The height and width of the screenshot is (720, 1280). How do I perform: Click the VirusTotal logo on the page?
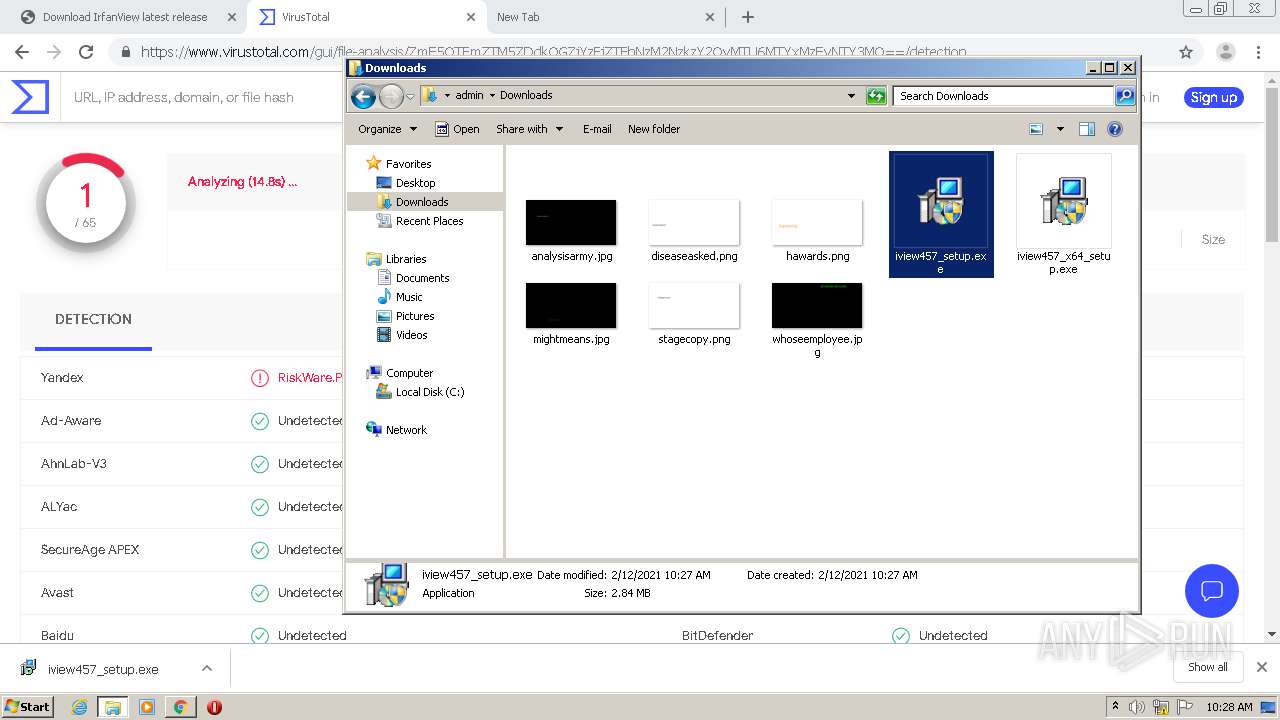(30, 97)
